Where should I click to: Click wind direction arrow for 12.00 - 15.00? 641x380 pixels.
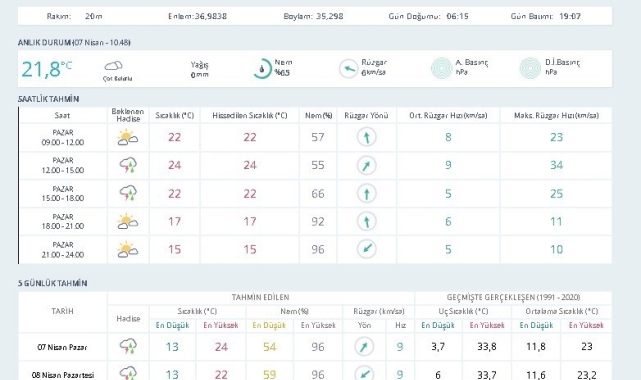[x=366, y=165]
